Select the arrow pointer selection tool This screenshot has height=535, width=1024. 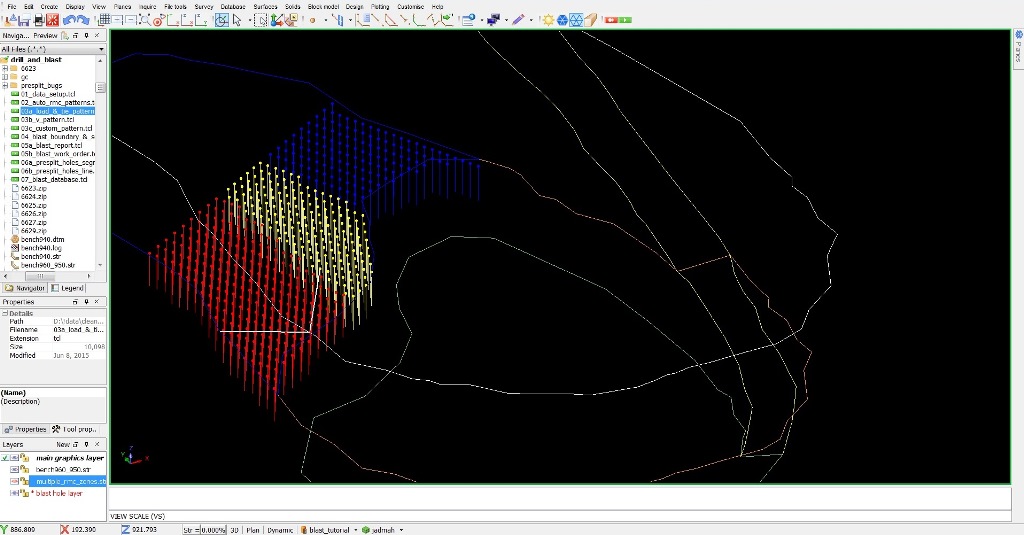pos(237,20)
